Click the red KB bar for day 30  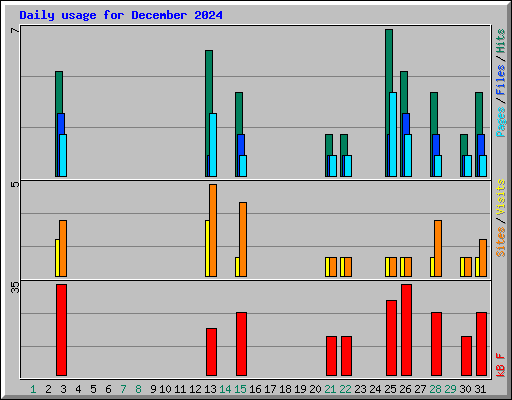[x=466, y=356]
